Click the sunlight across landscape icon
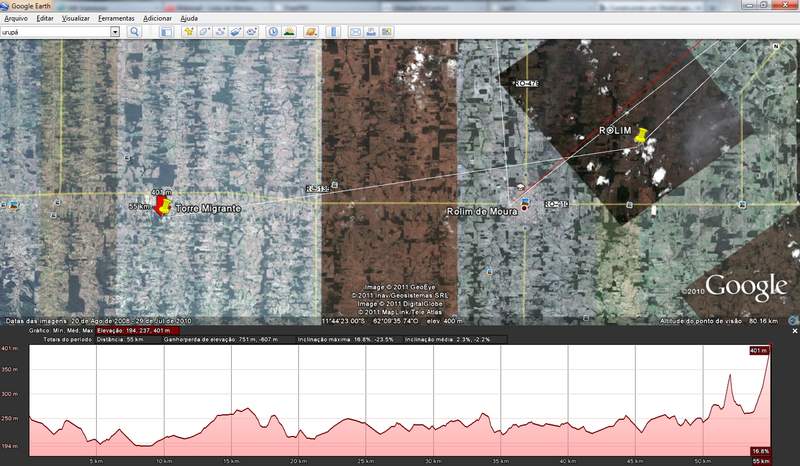 289,32
